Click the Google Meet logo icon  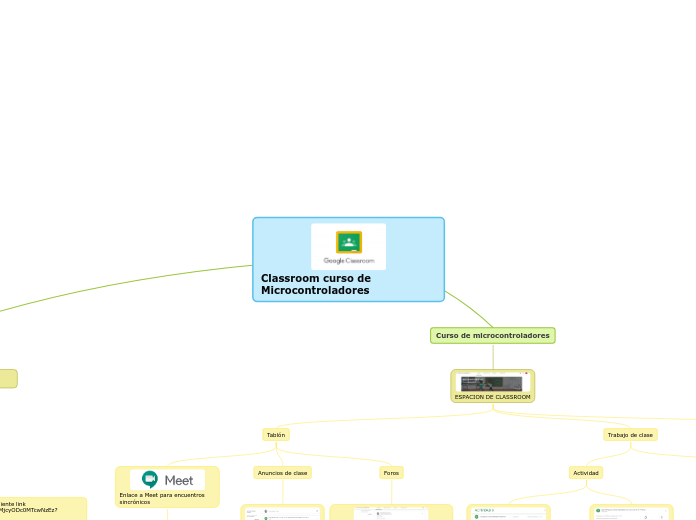[x=167, y=480]
